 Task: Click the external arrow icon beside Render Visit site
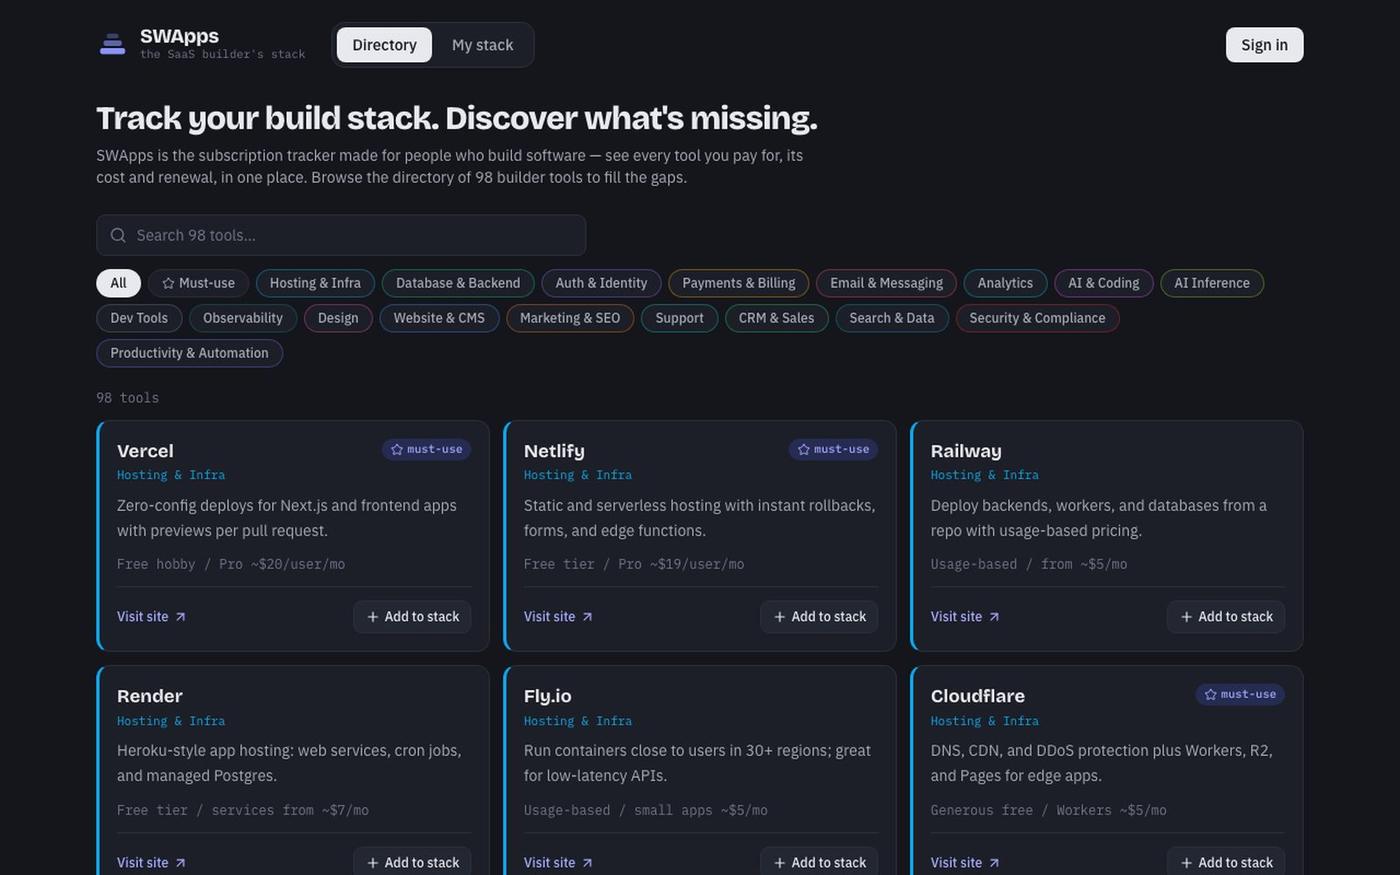pyautogui.click(x=181, y=863)
